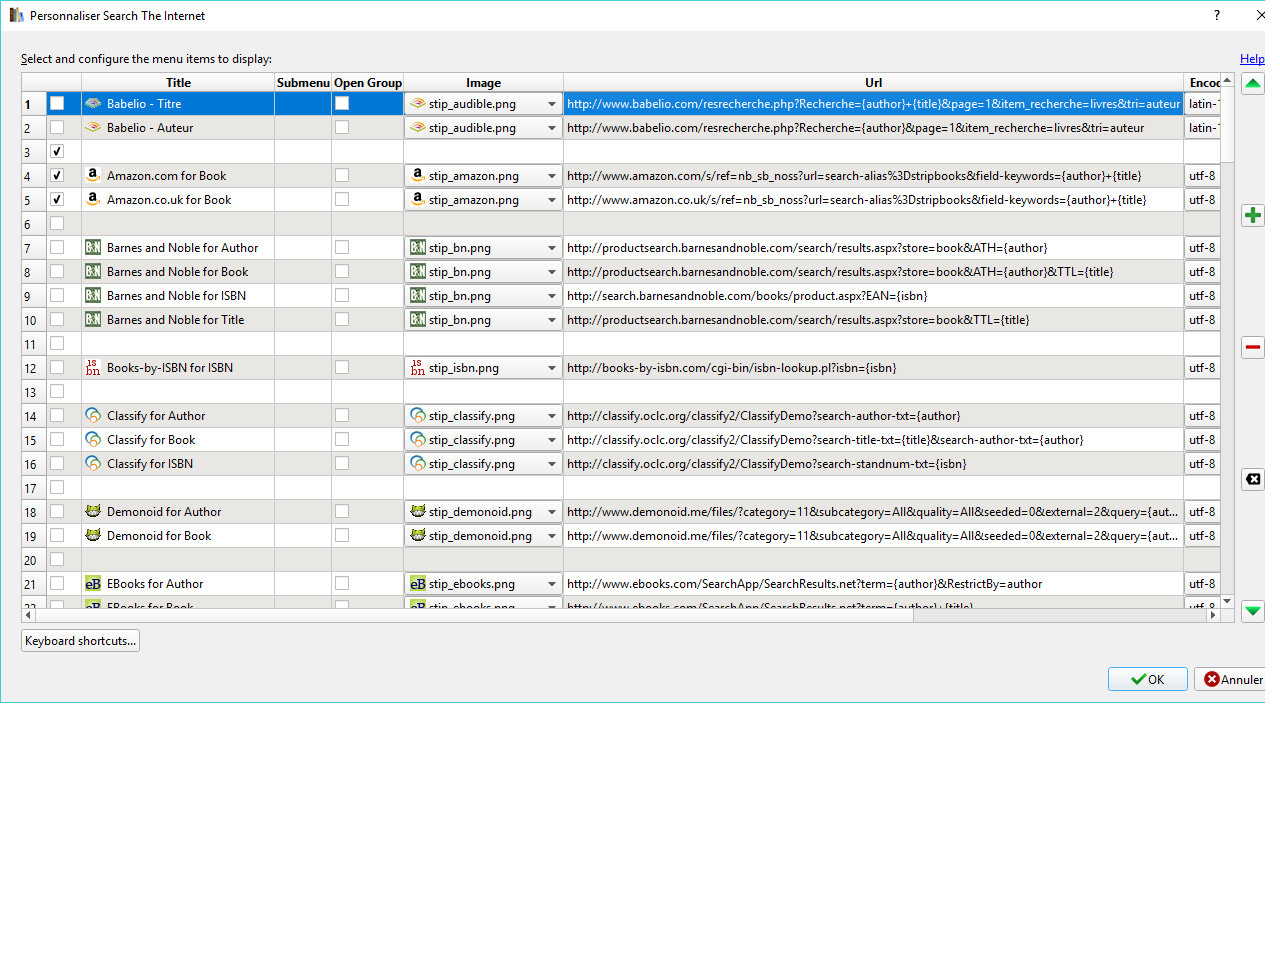The image size is (1280, 960).
Task: Select row 12 by its row number header
Action: click(34, 368)
